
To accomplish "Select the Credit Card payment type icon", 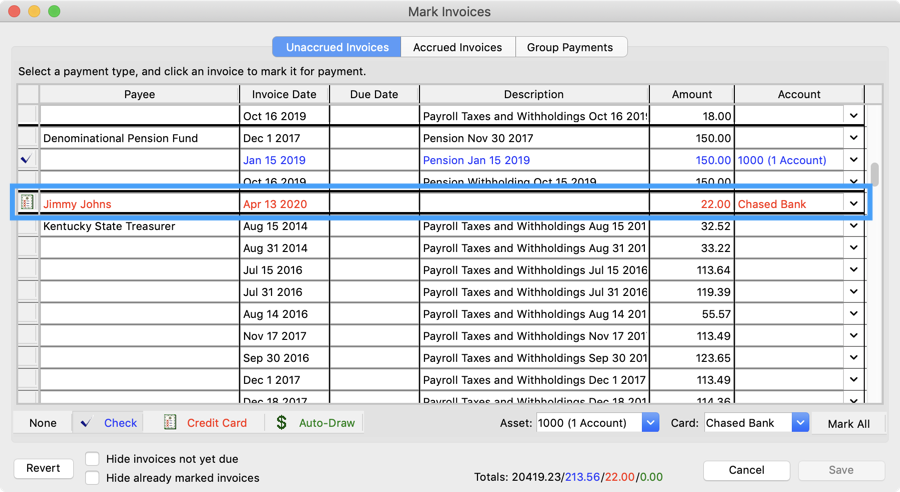I will click(170, 423).
